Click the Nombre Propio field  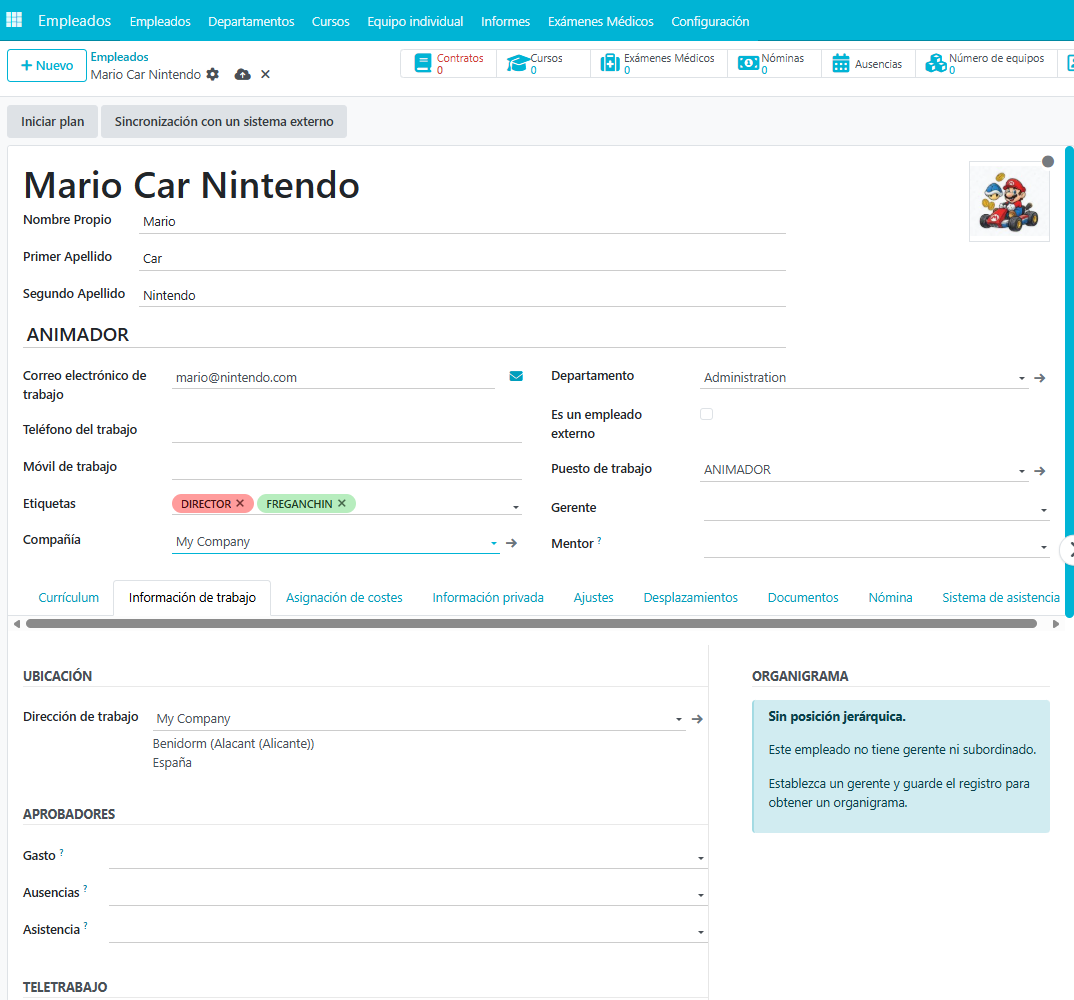click(462, 221)
